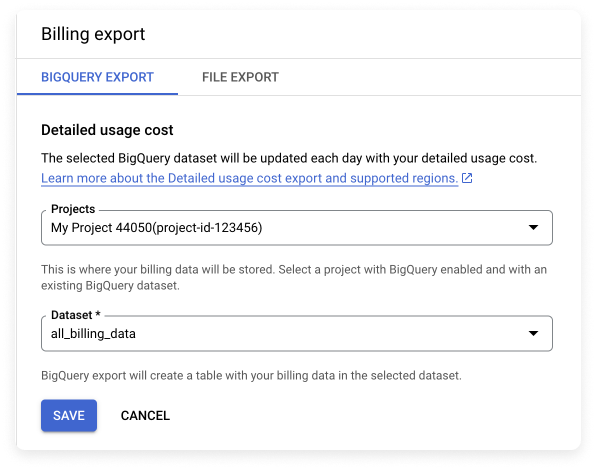This screenshot has width=596, height=470.
Task: Switch to the BigQuery Export tab
Action: [x=97, y=77]
